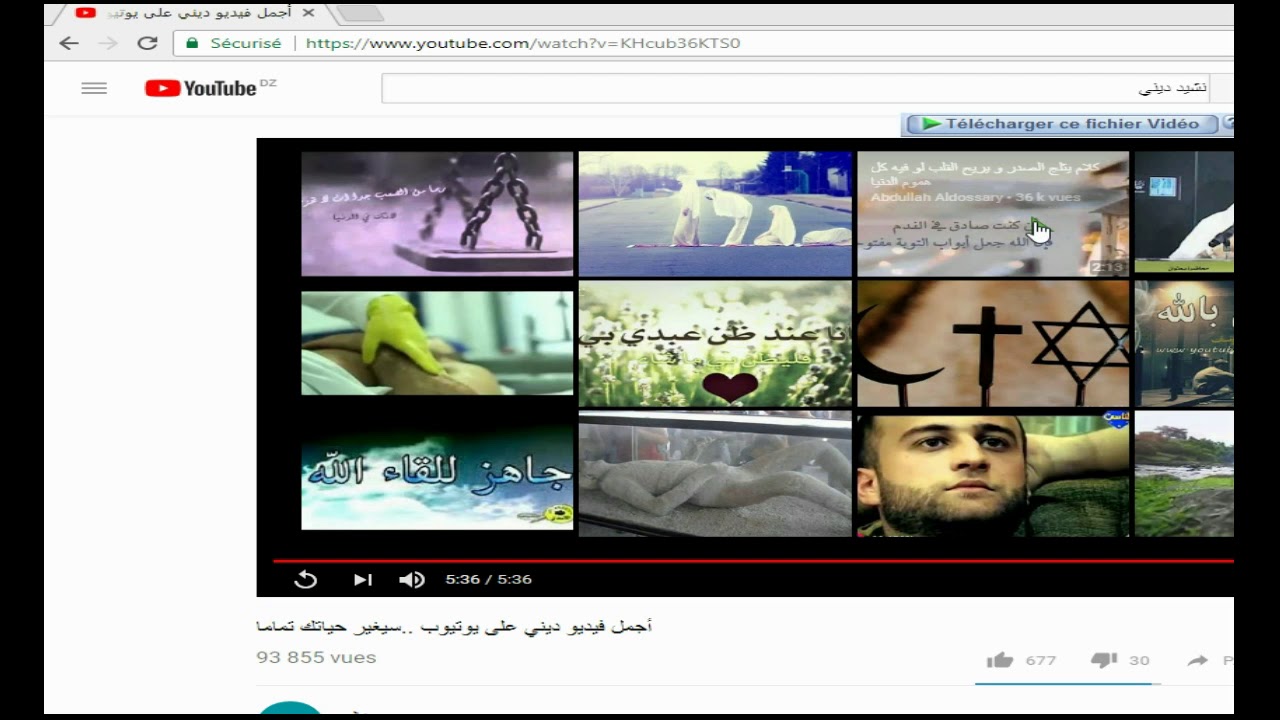The width and height of the screenshot is (1280, 720).
Task: Click the '93 855 vues' view count
Action: pos(316,658)
